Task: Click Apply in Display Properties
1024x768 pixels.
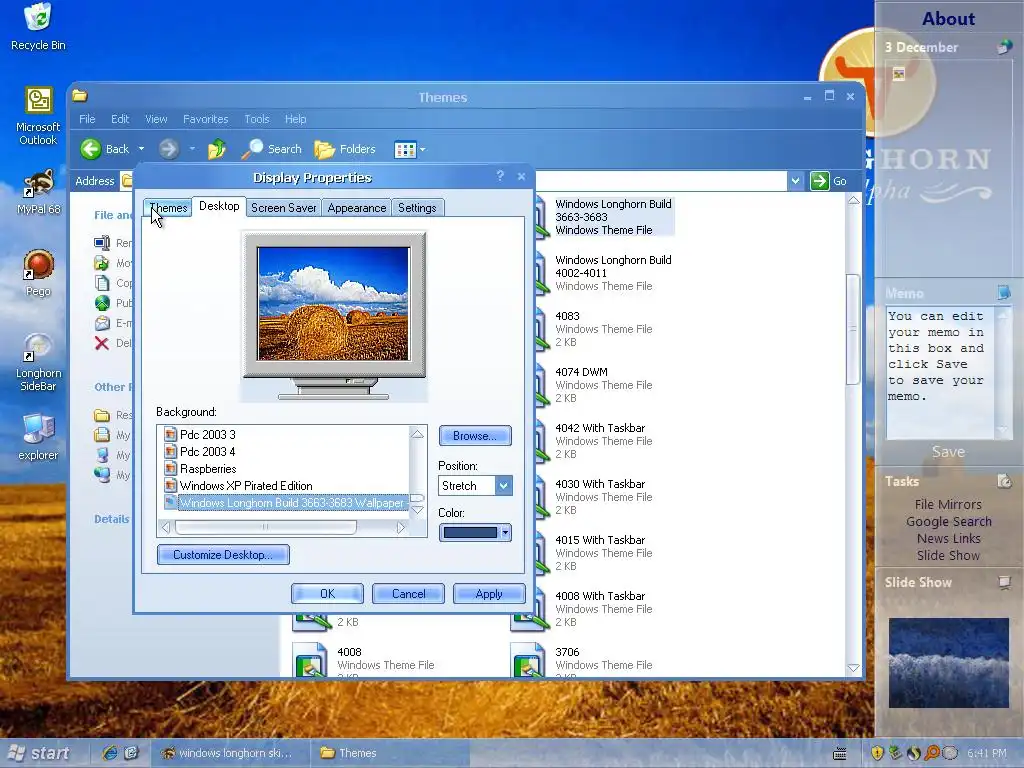Action: click(x=489, y=594)
